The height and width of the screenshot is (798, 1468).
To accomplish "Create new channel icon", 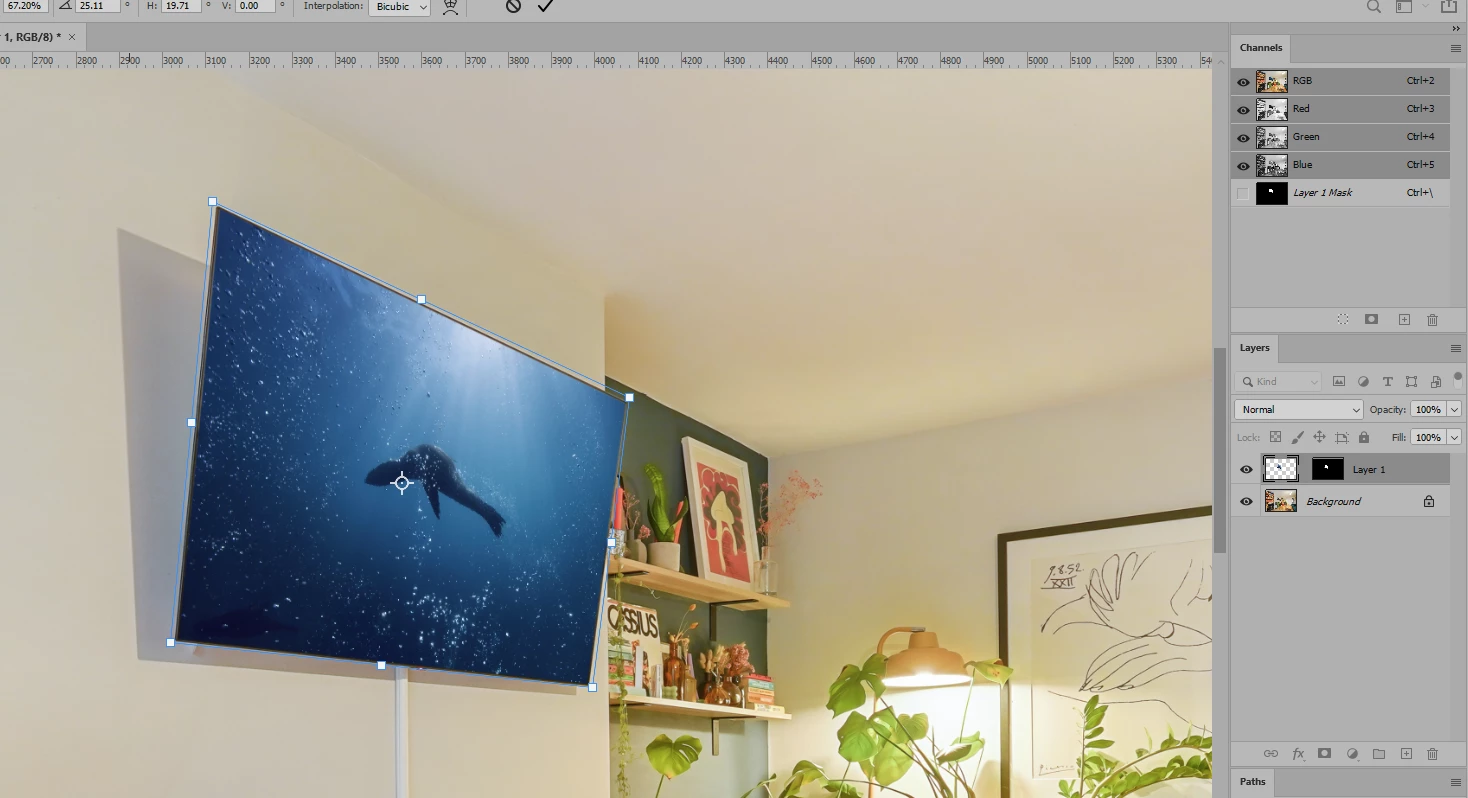I will tap(1404, 319).
